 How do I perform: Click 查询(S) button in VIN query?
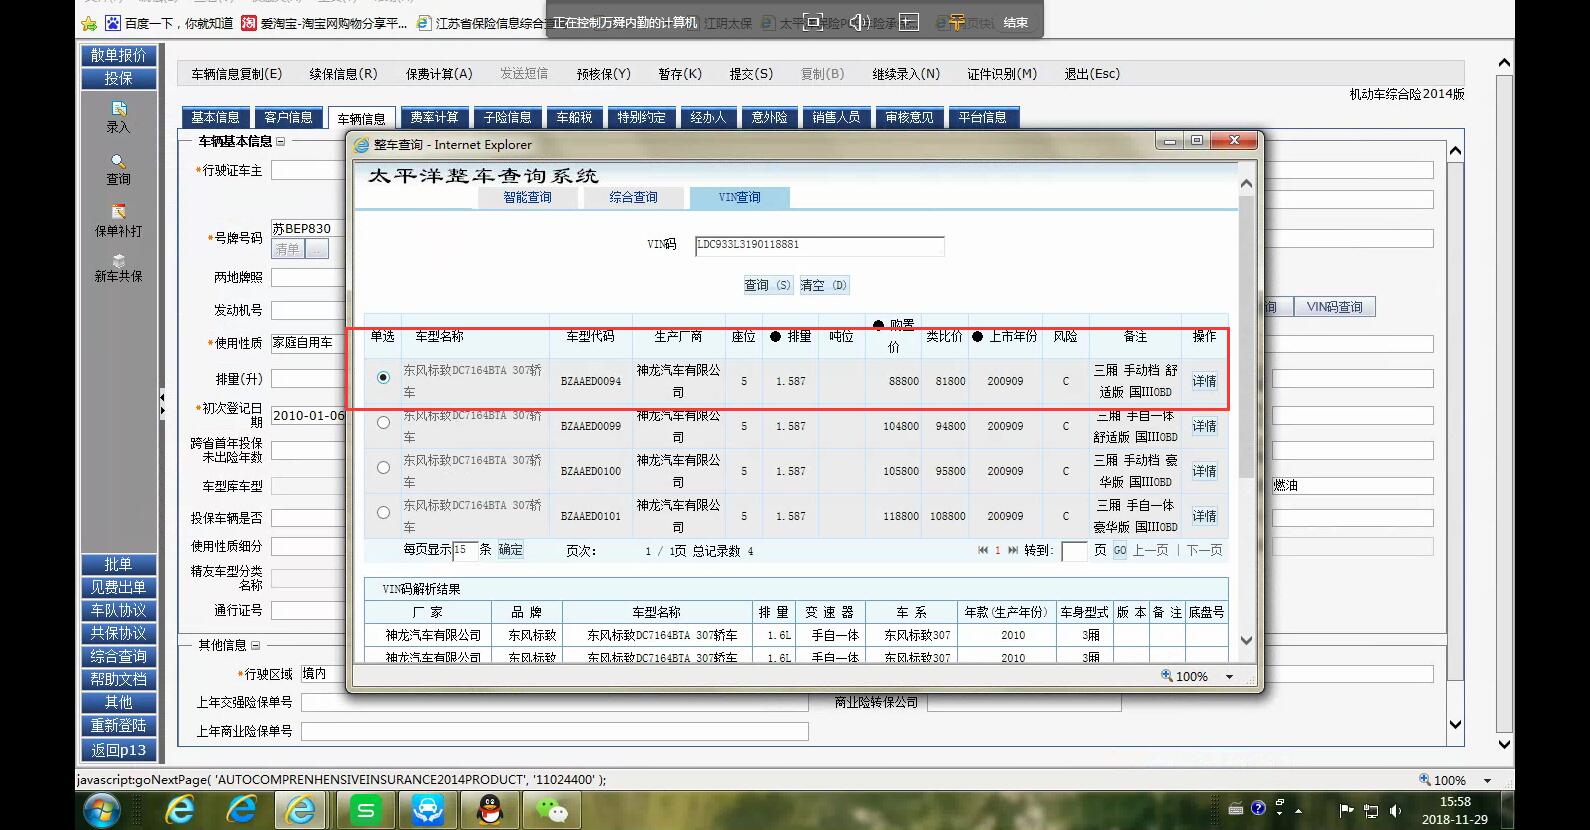767,285
